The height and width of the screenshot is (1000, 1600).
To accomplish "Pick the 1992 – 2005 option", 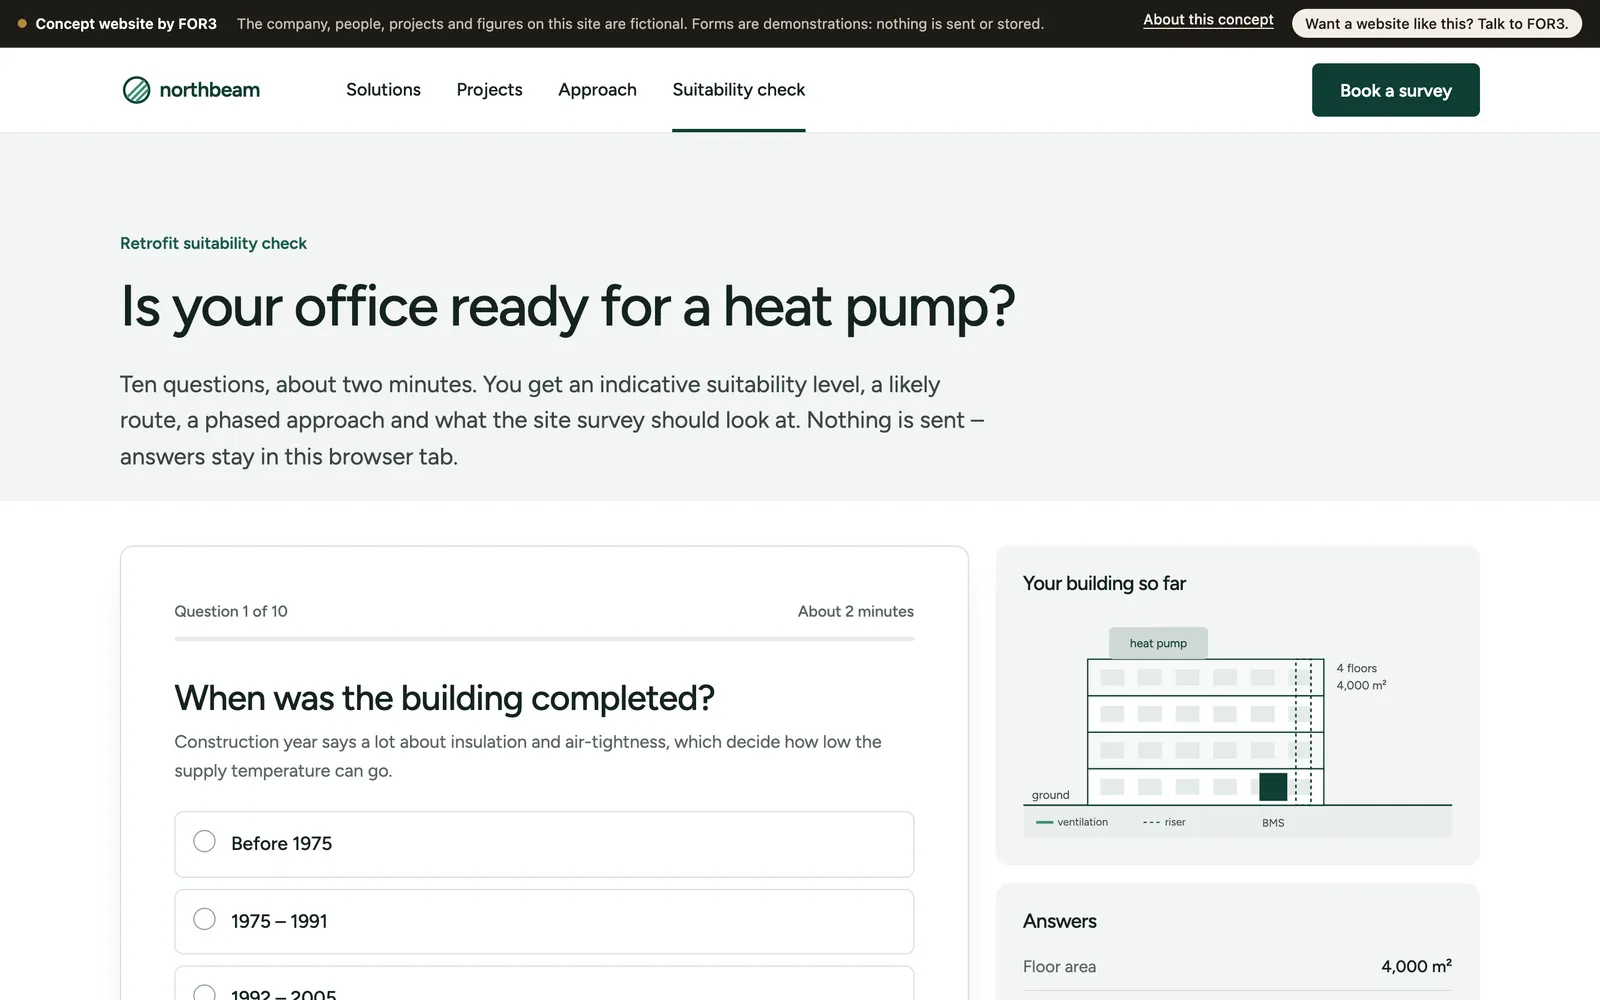I will coord(544,985).
